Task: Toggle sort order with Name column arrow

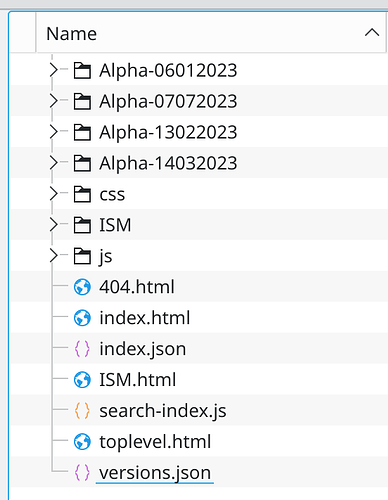Action: point(372,33)
